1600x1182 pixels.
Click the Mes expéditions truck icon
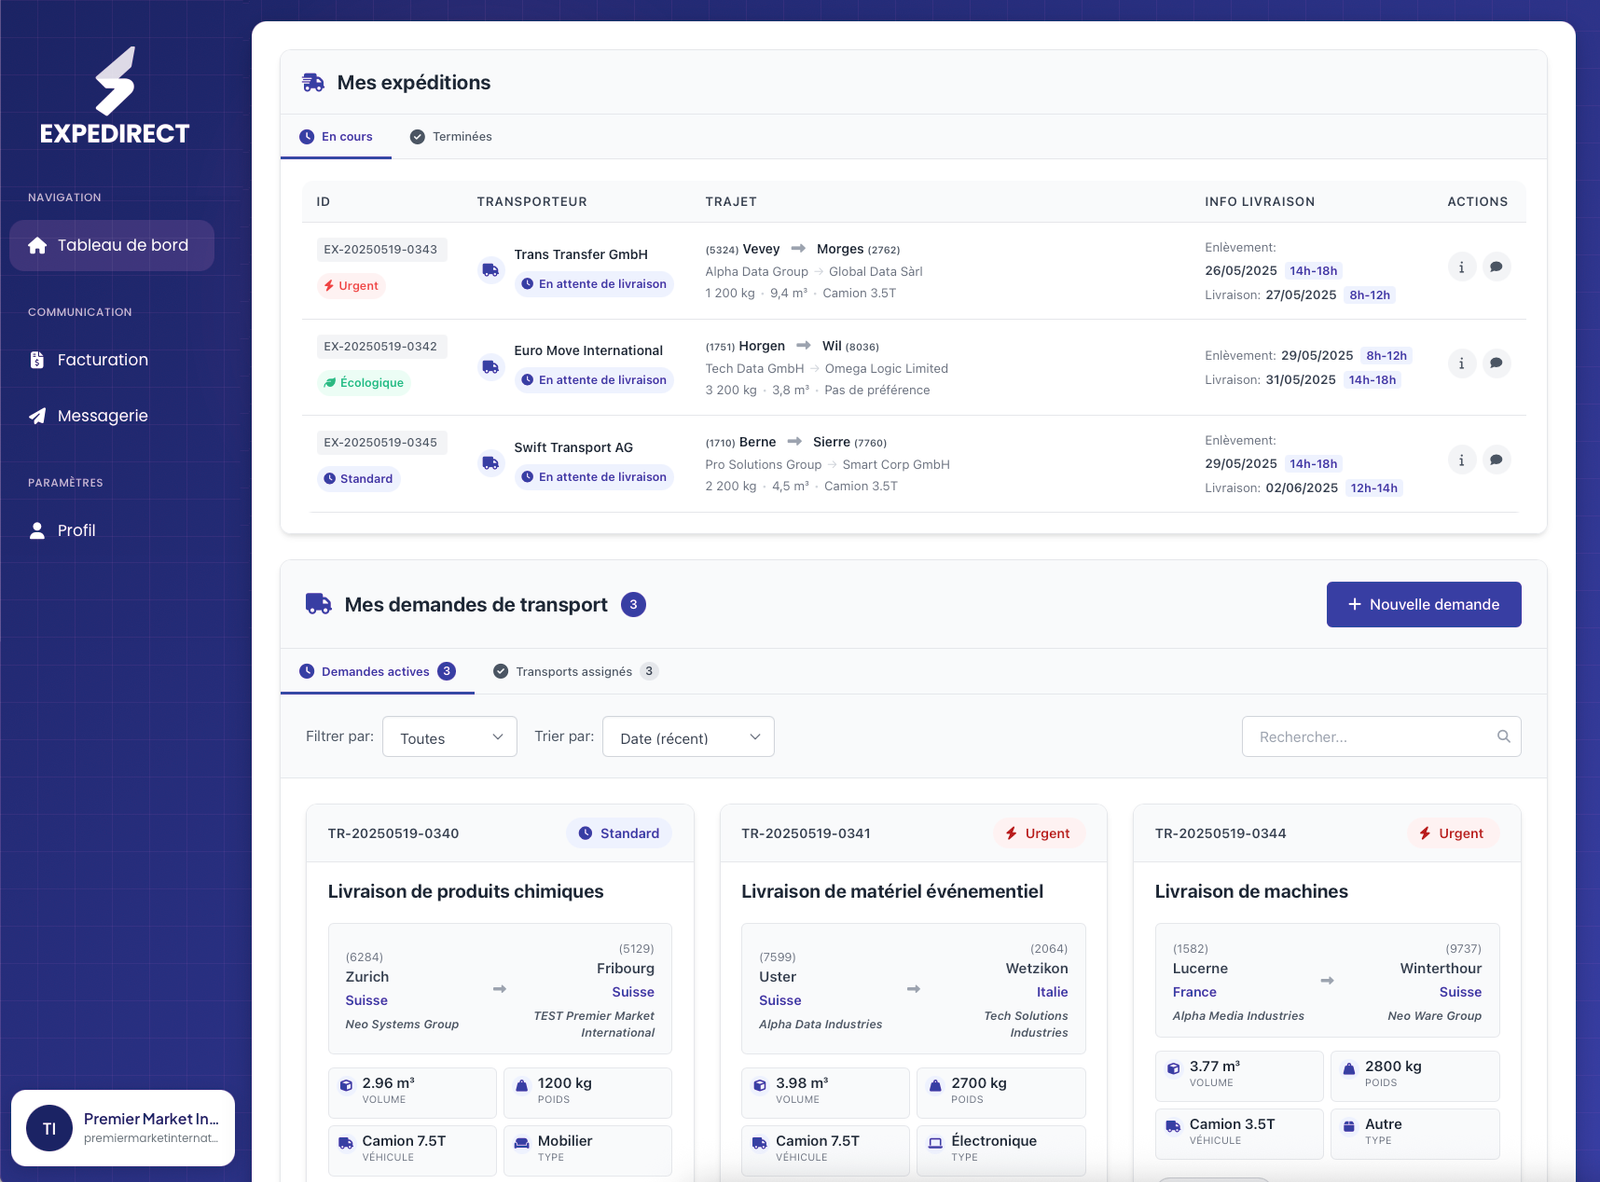coord(313,83)
